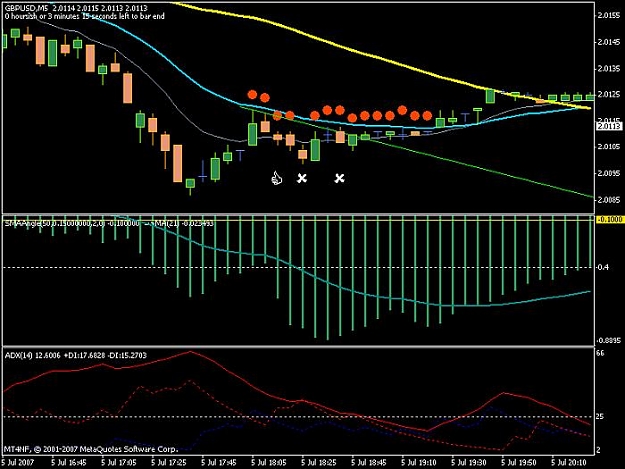Click the 2.0145 price scale label
This screenshot has width=625, height=469.
609,42
